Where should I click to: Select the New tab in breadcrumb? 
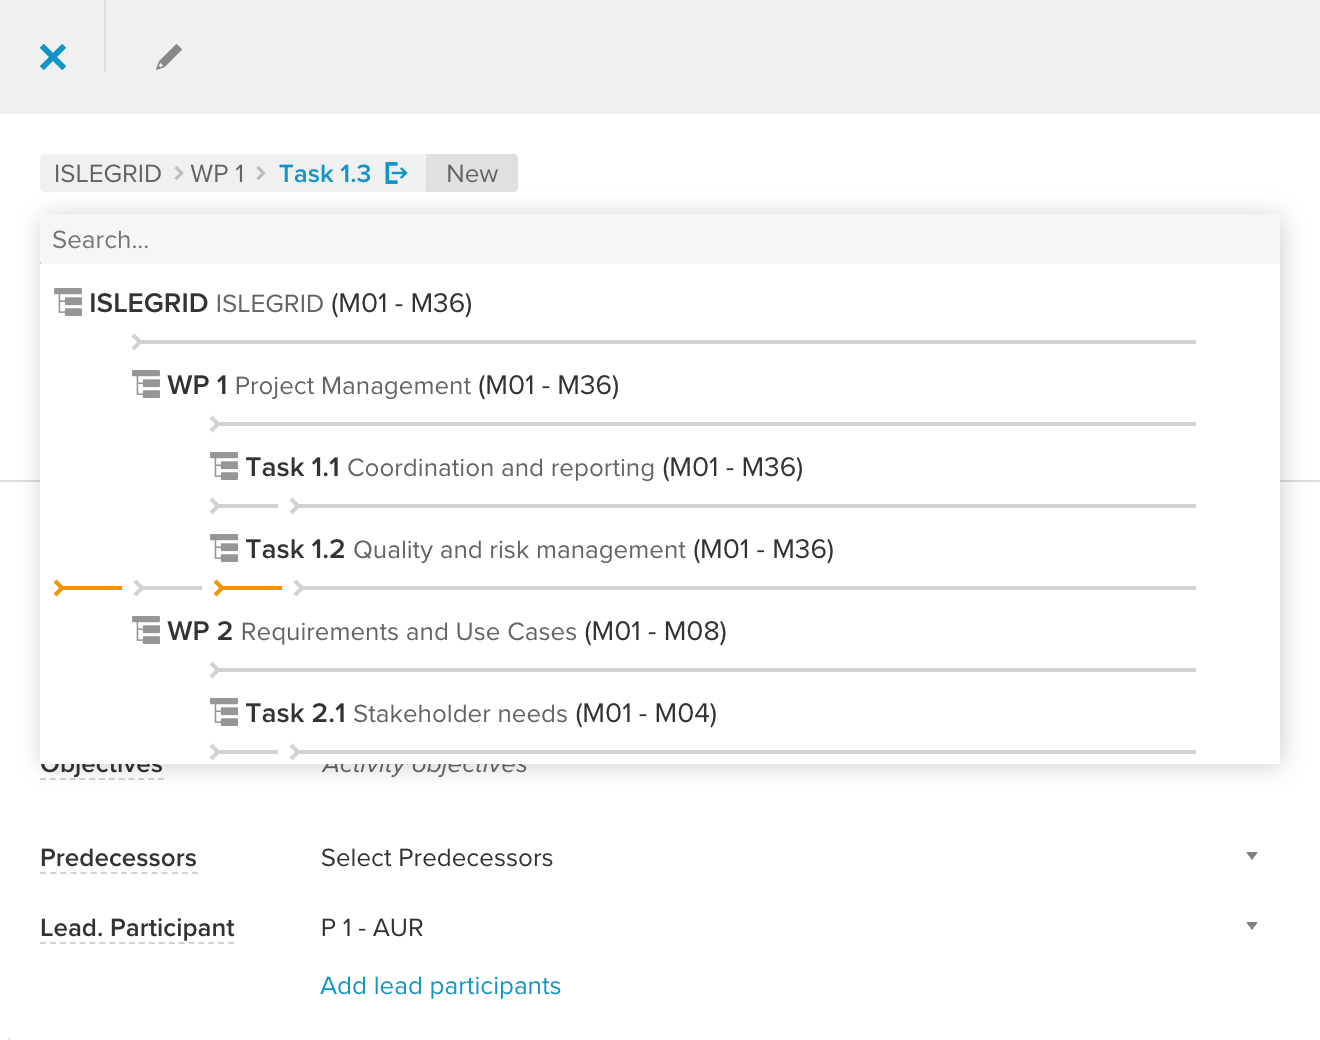[x=472, y=173]
